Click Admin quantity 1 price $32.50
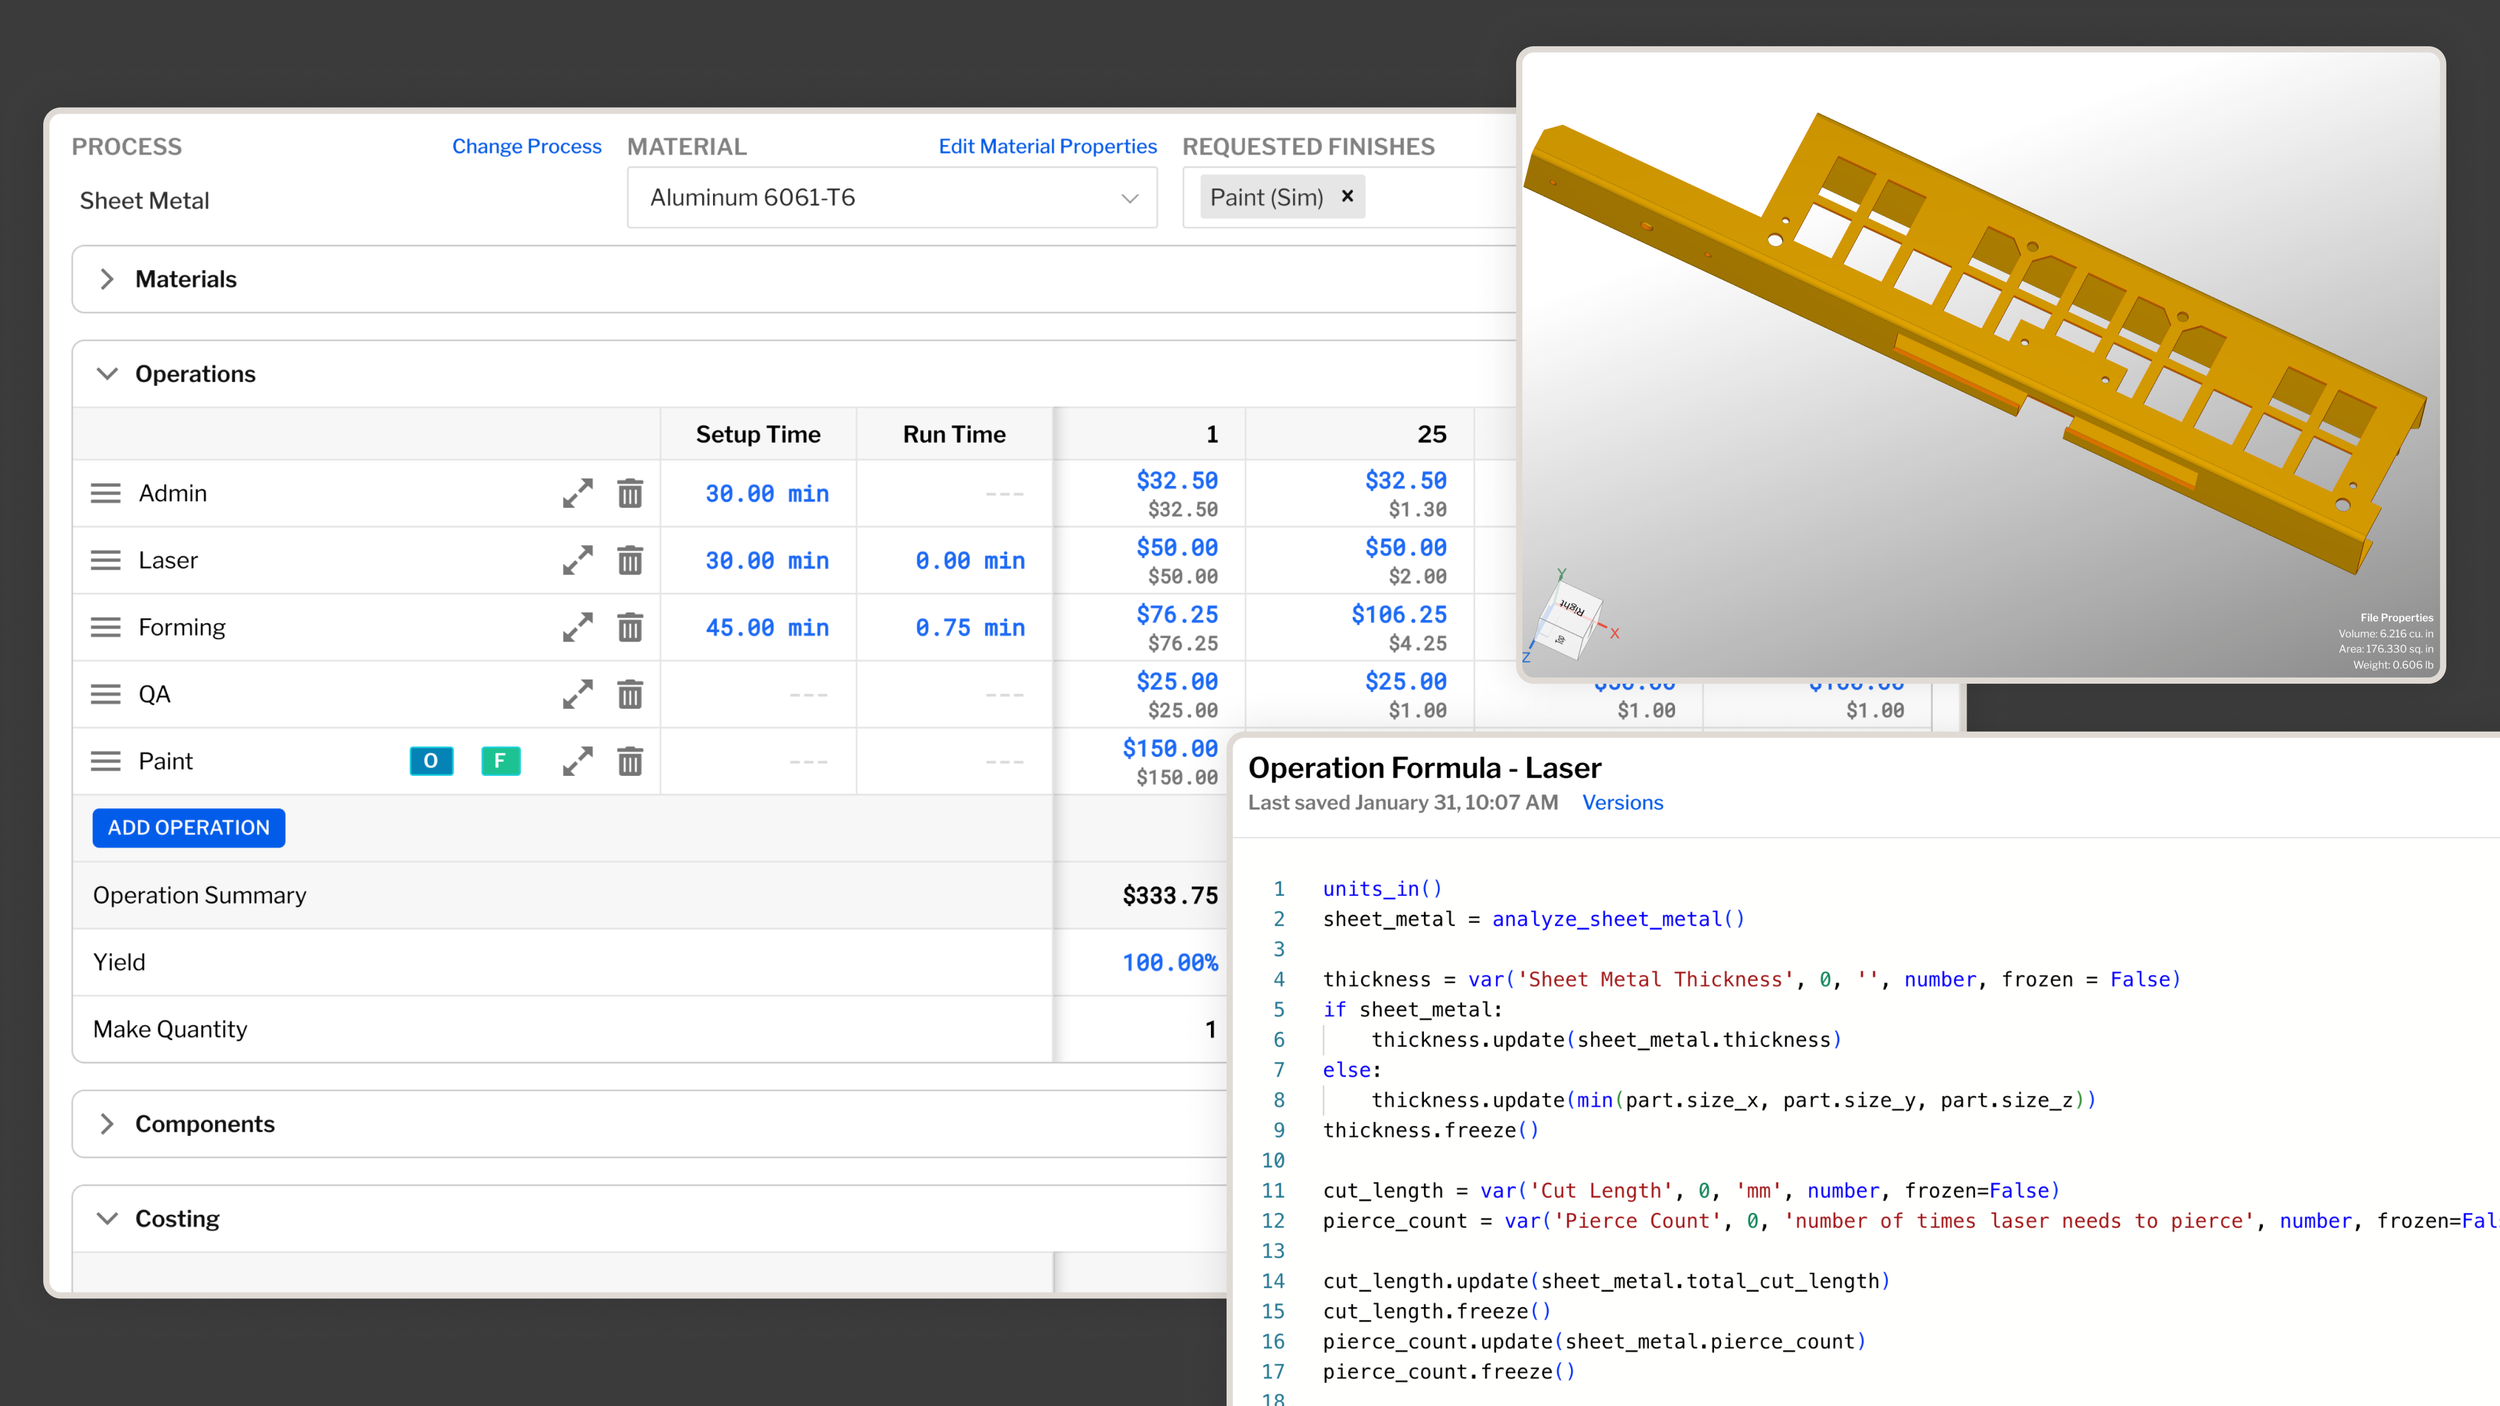Viewport: 2500px width, 1406px height. click(1177, 481)
